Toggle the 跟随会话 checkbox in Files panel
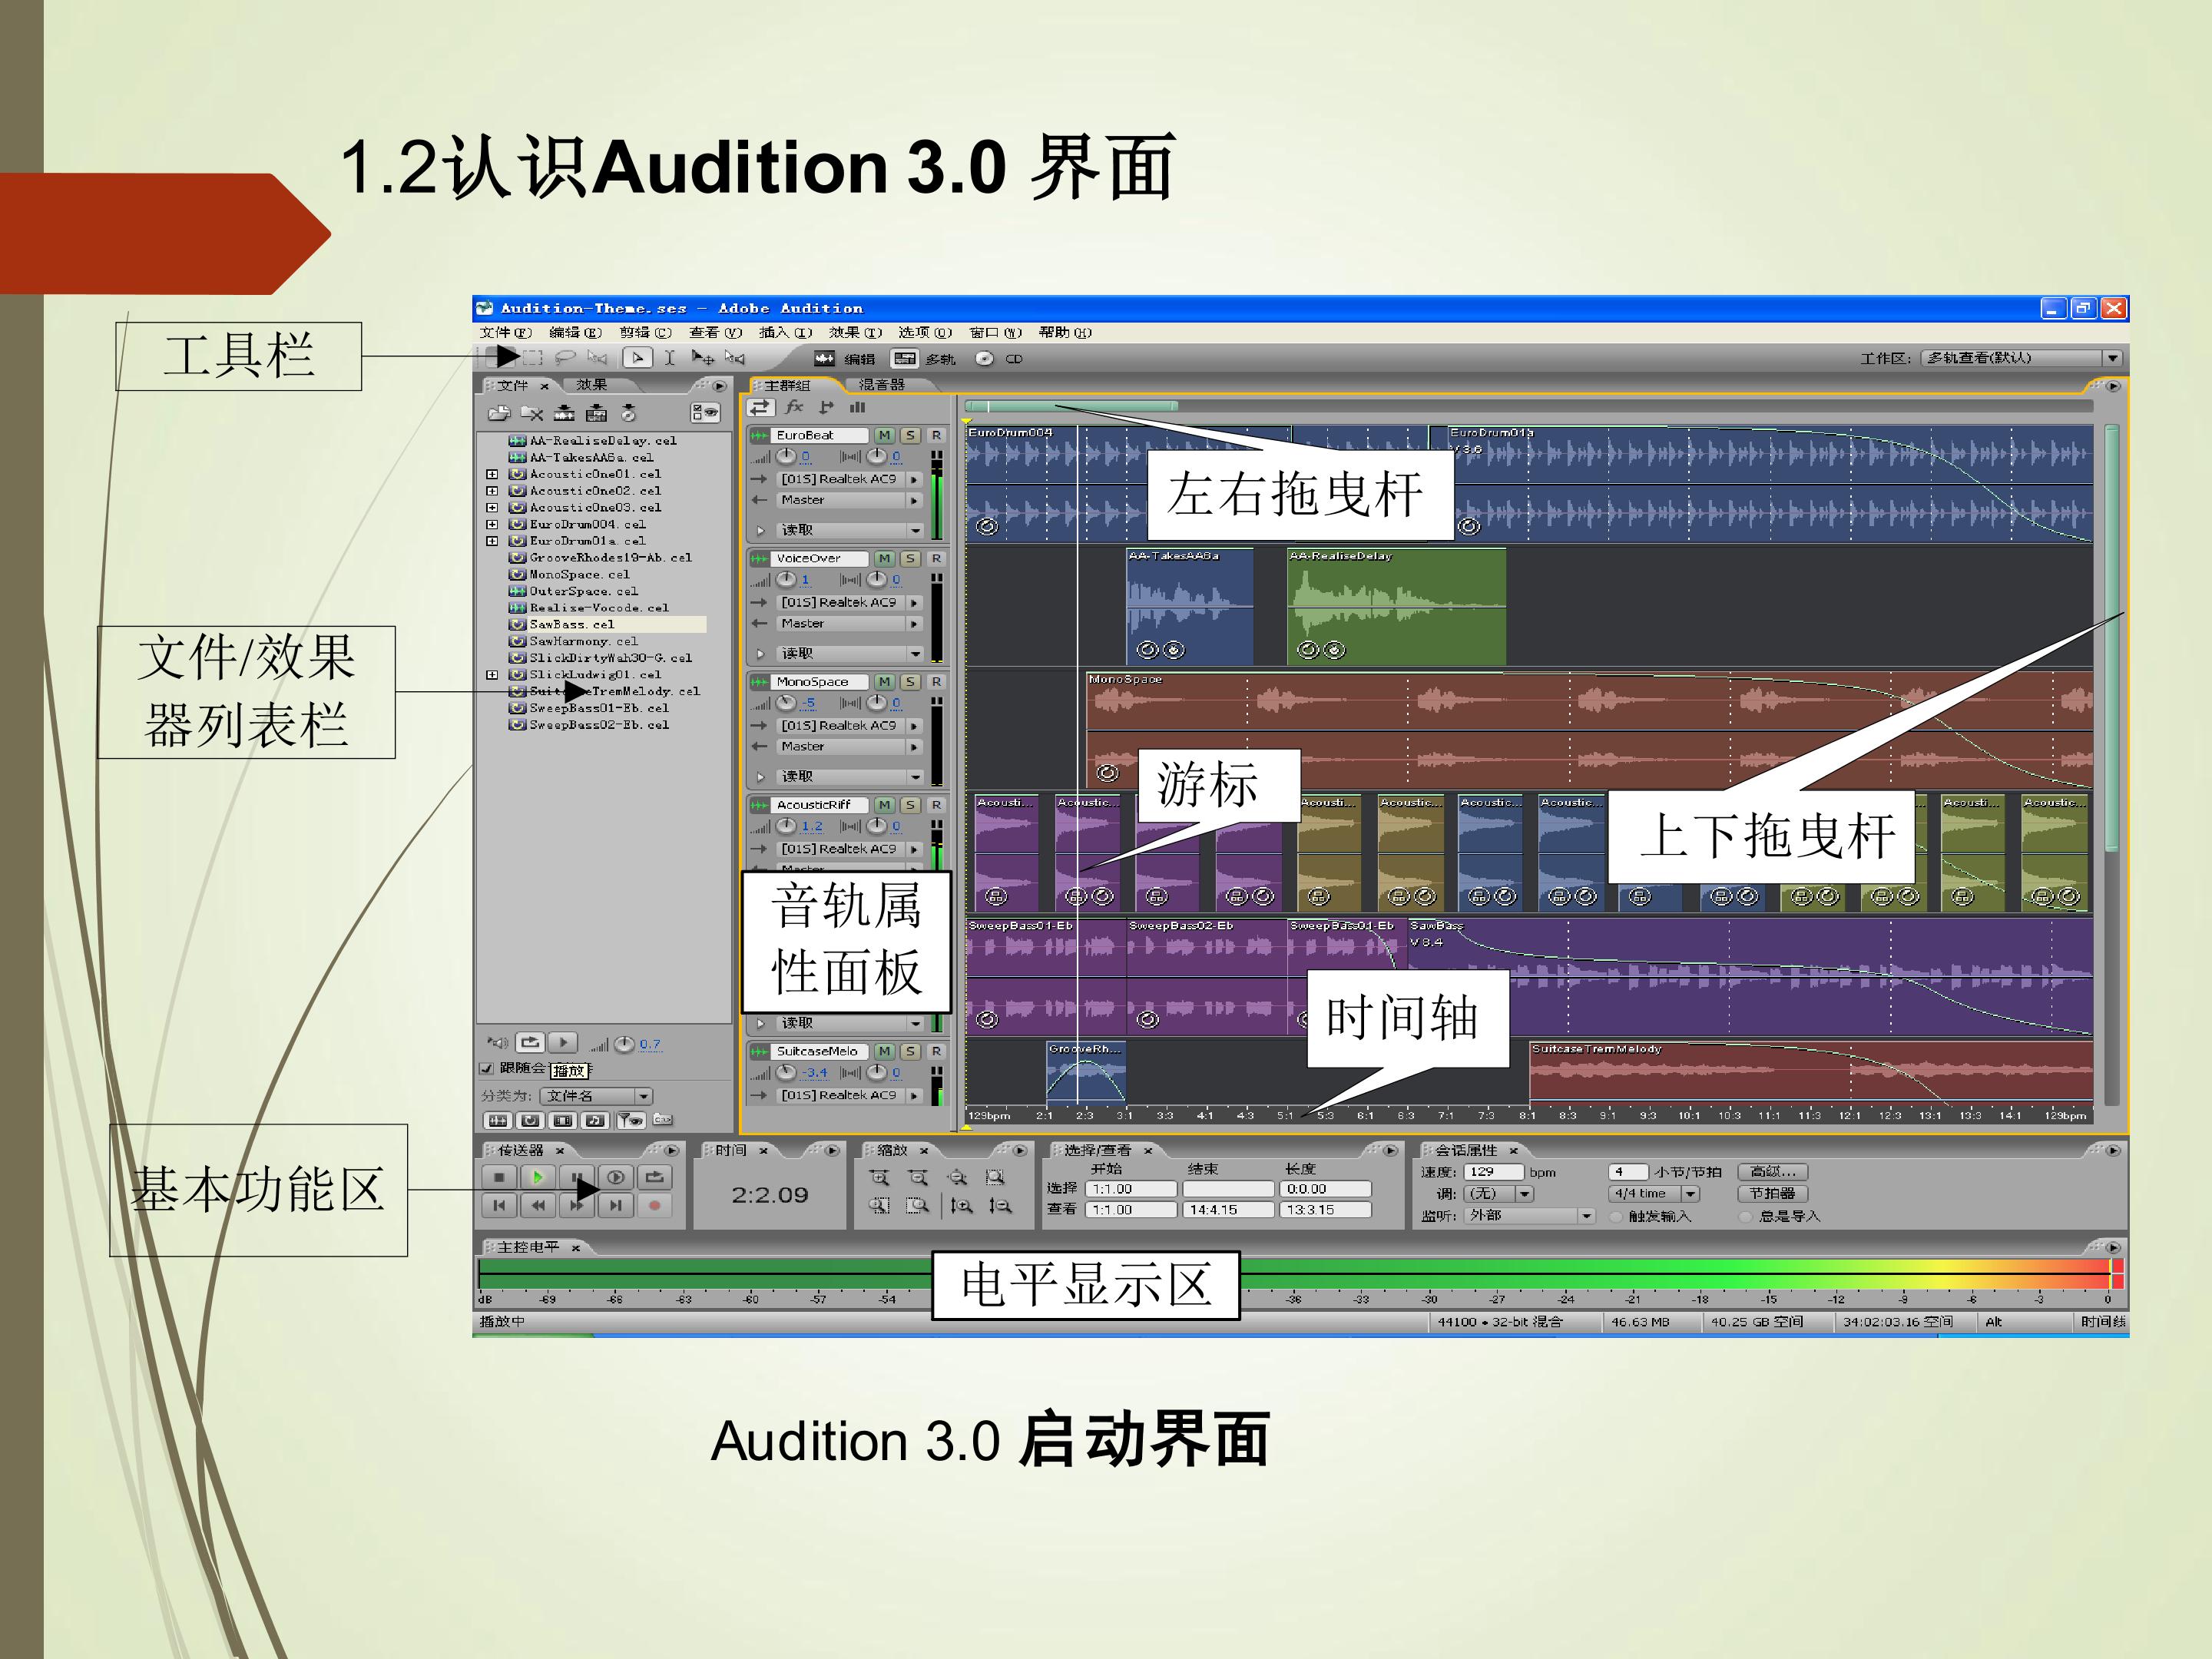This screenshot has height=1659, width=2212. 487,1069
